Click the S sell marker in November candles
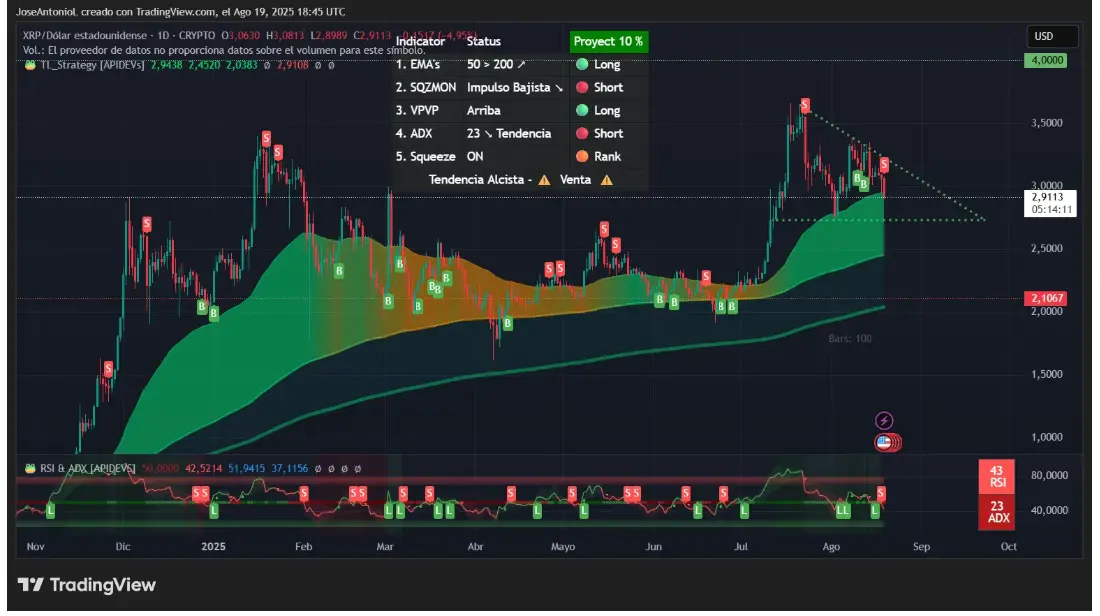The image size is (1100, 616). click(x=108, y=368)
